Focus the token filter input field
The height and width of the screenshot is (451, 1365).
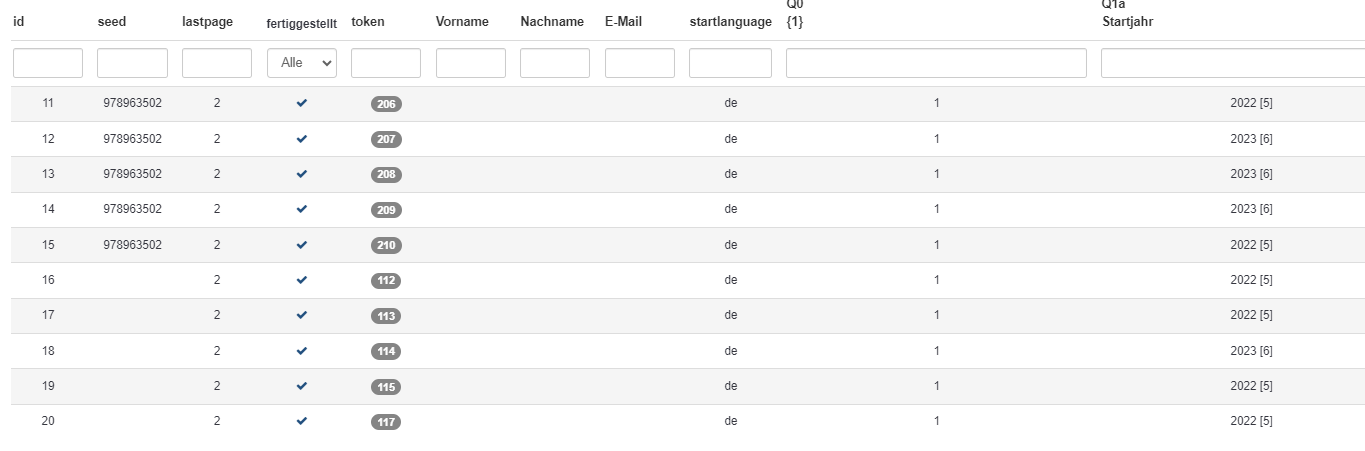tap(386, 63)
